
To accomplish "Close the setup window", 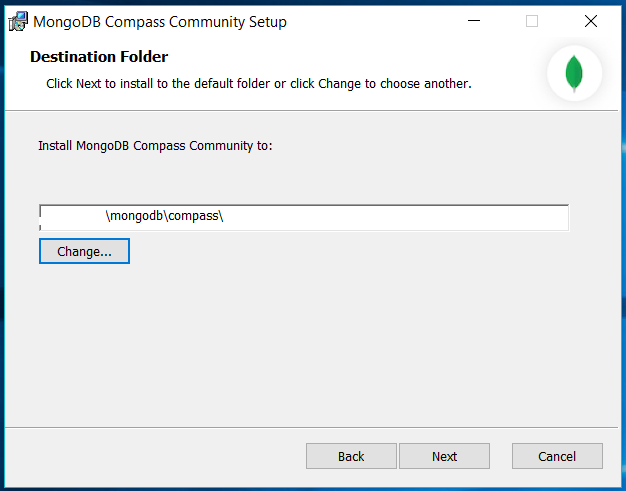I will (x=591, y=21).
